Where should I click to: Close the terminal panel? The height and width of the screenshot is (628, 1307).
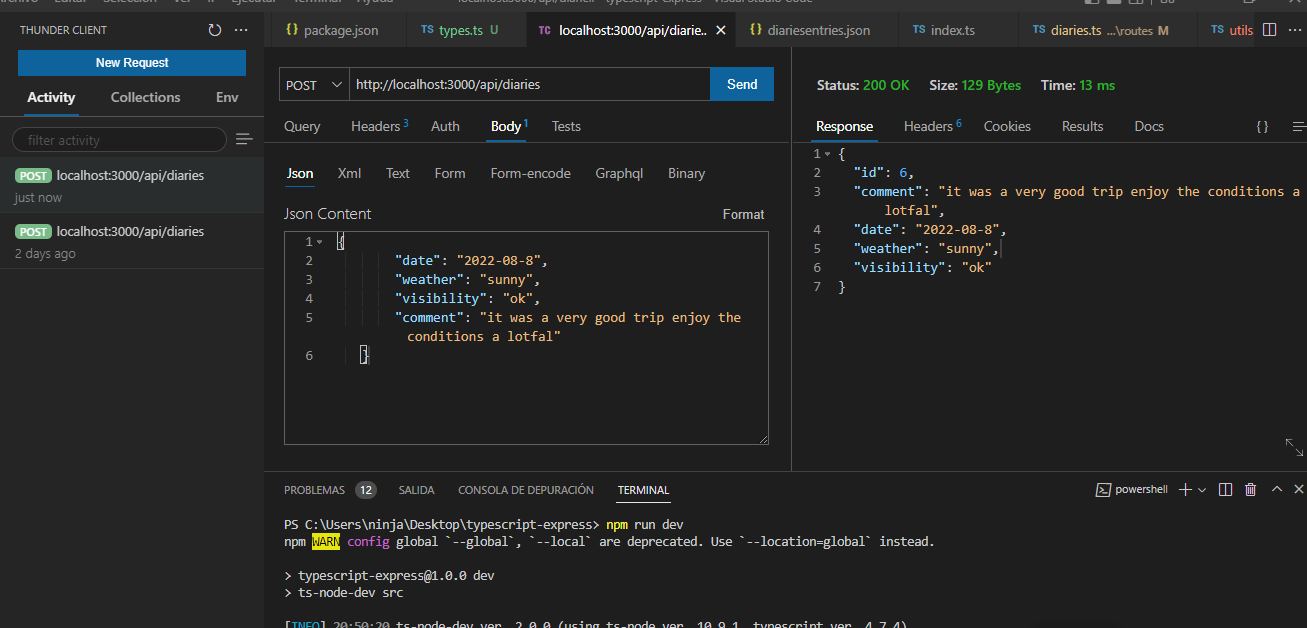[x=1299, y=489]
